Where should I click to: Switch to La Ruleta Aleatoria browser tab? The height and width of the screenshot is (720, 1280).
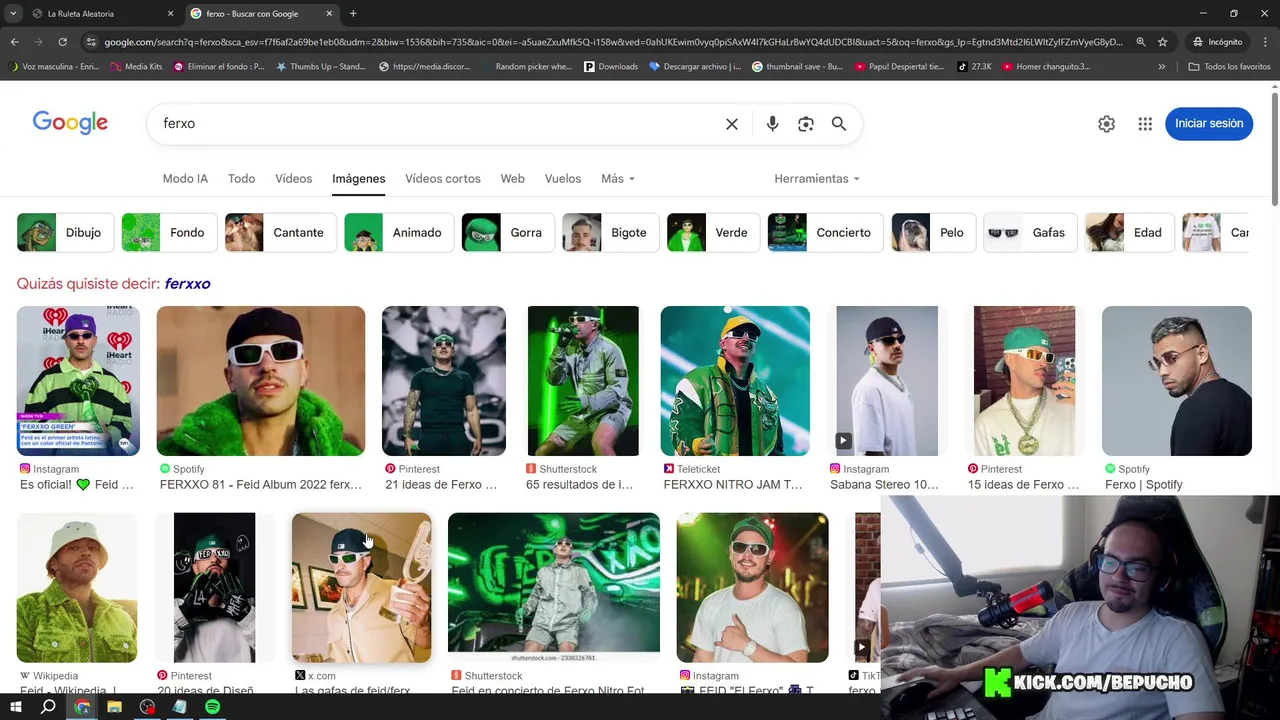[x=100, y=14]
